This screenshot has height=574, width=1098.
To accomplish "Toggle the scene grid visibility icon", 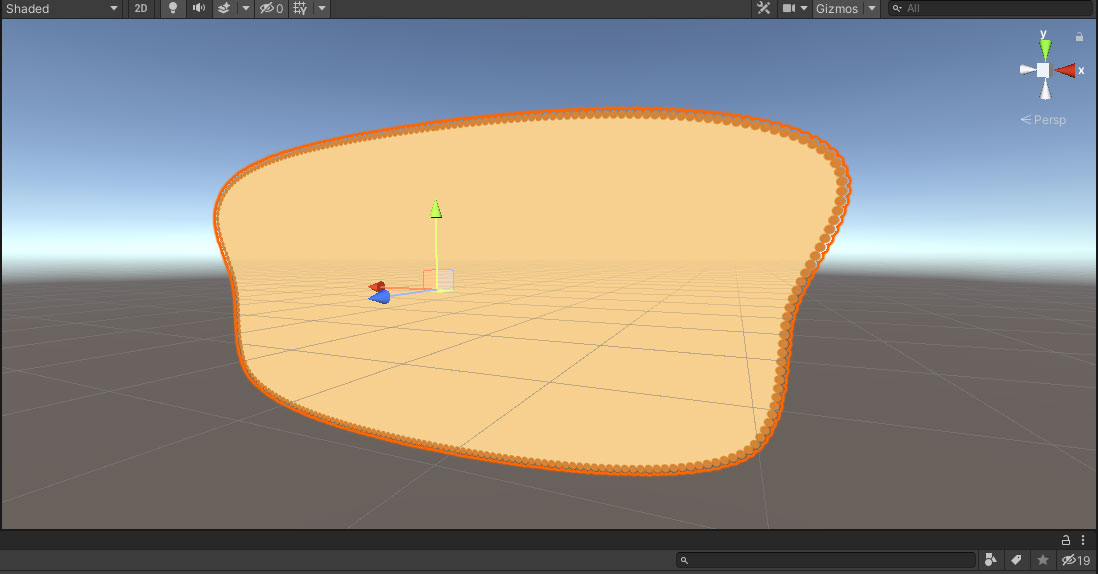I will [300, 8].
